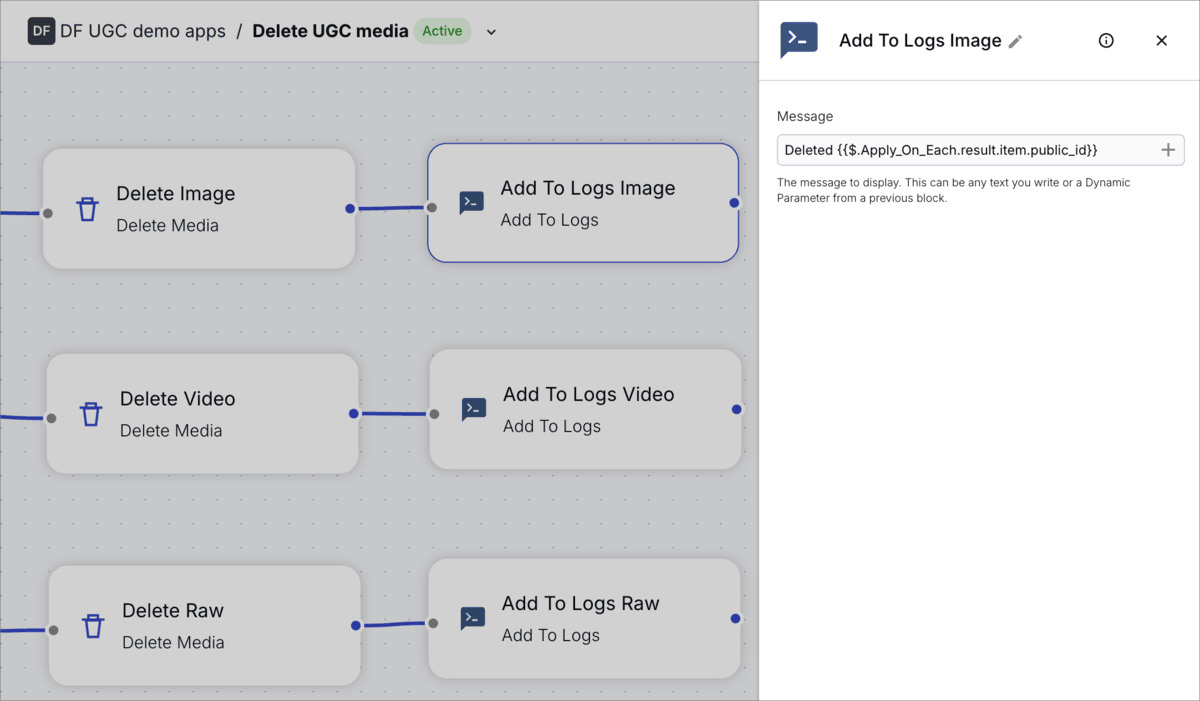This screenshot has height=701, width=1200.
Task: Close the Add To Logs Image panel
Action: coord(1161,40)
